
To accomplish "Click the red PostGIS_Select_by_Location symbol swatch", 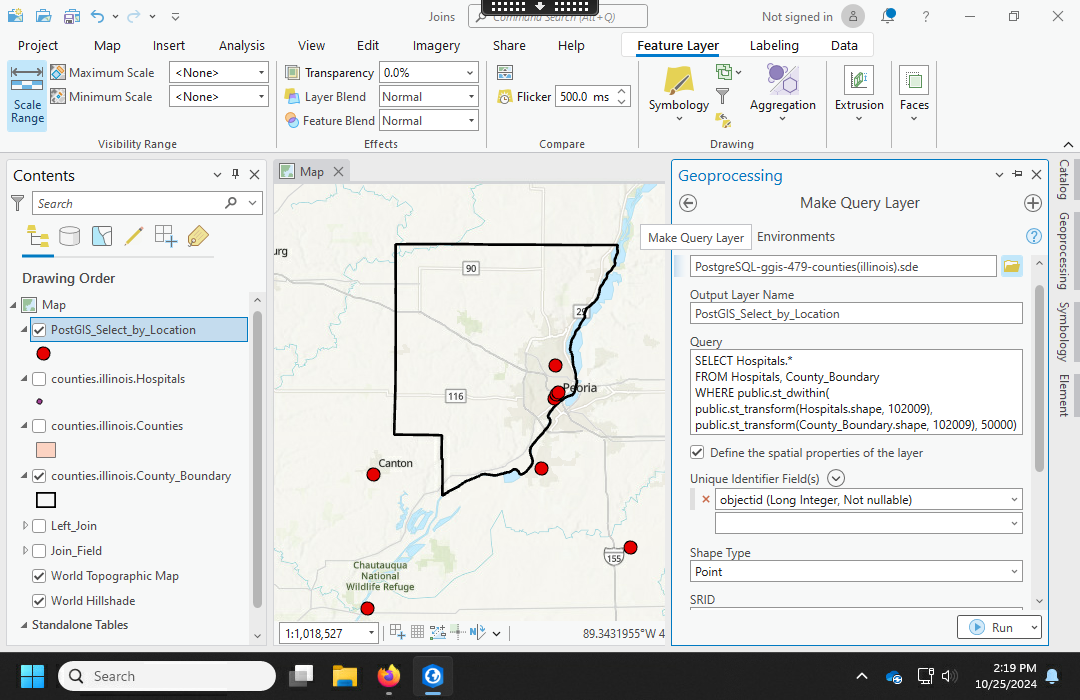I will [x=43, y=353].
